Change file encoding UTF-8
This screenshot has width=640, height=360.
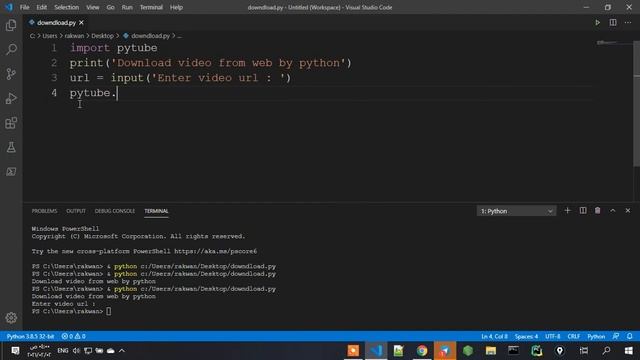(553, 336)
